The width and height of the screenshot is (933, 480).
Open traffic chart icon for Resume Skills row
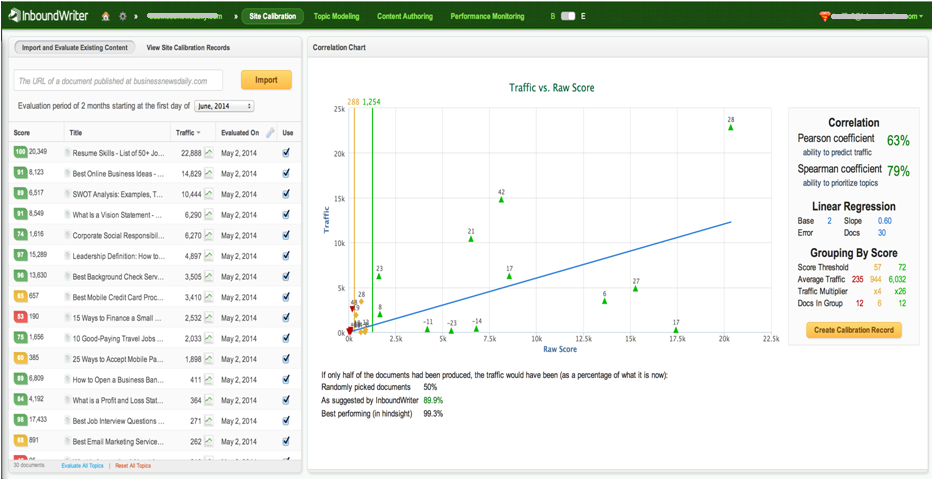click(210, 153)
